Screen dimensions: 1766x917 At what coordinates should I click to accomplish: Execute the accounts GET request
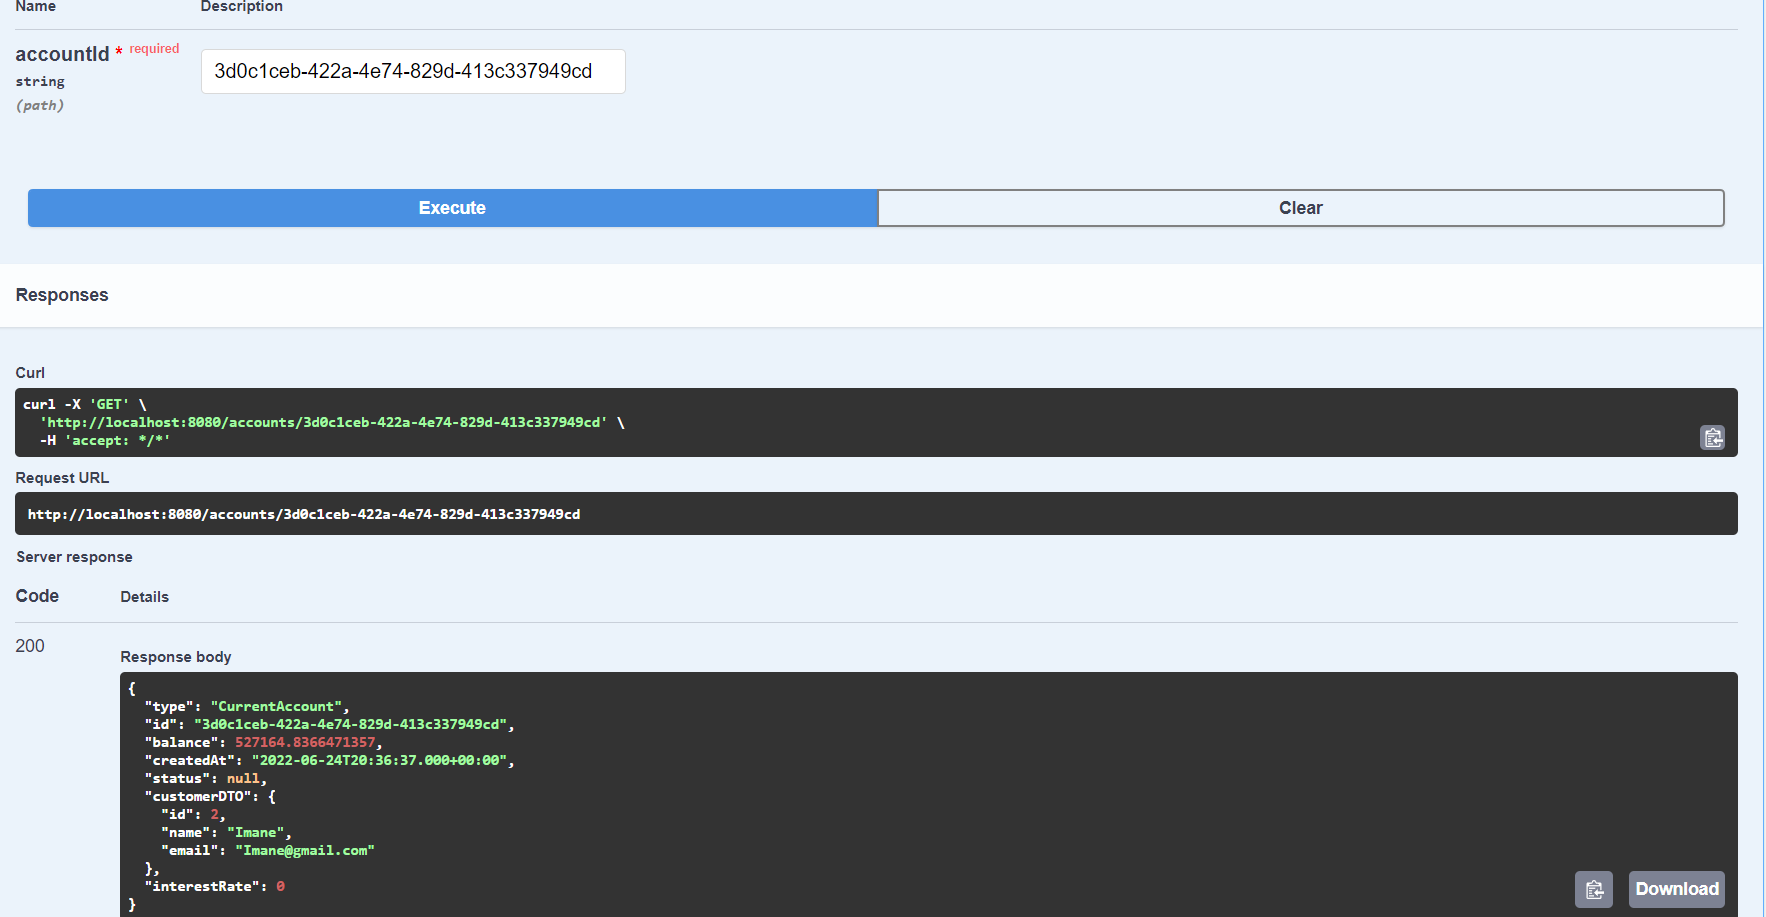tap(452, 208)
